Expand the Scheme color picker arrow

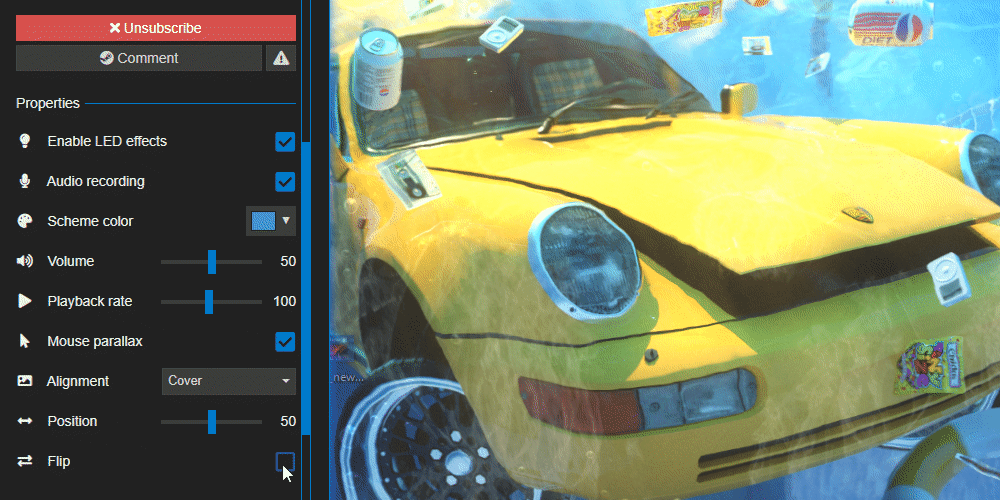click(x=286, y=220)
